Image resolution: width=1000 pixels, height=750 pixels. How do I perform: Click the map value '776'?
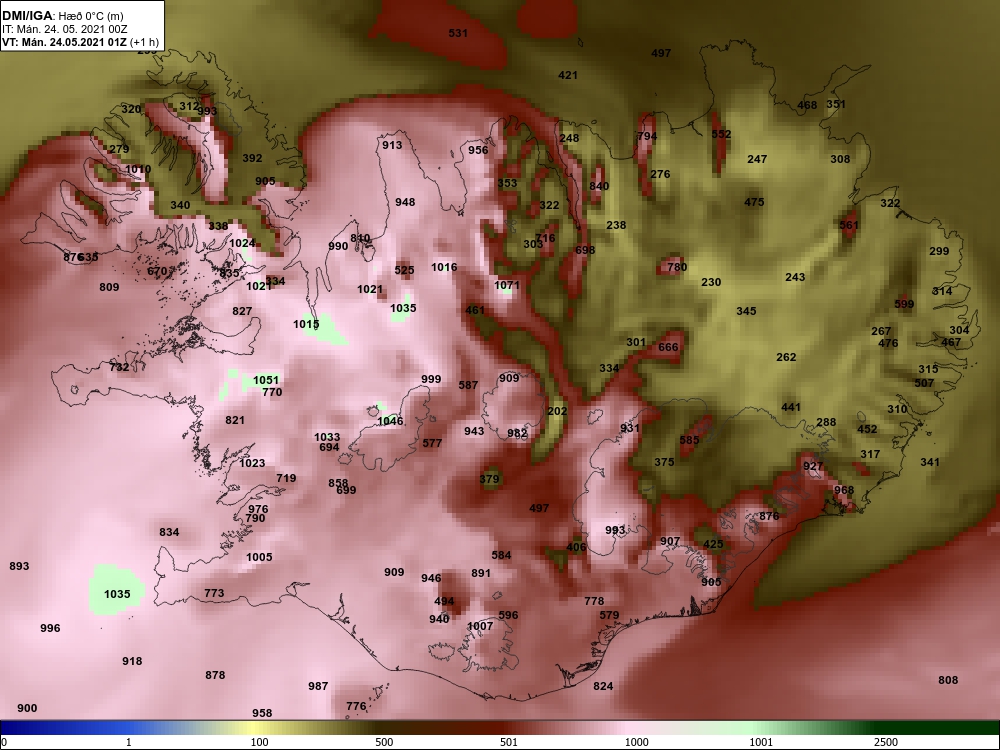tap(356, 707)
